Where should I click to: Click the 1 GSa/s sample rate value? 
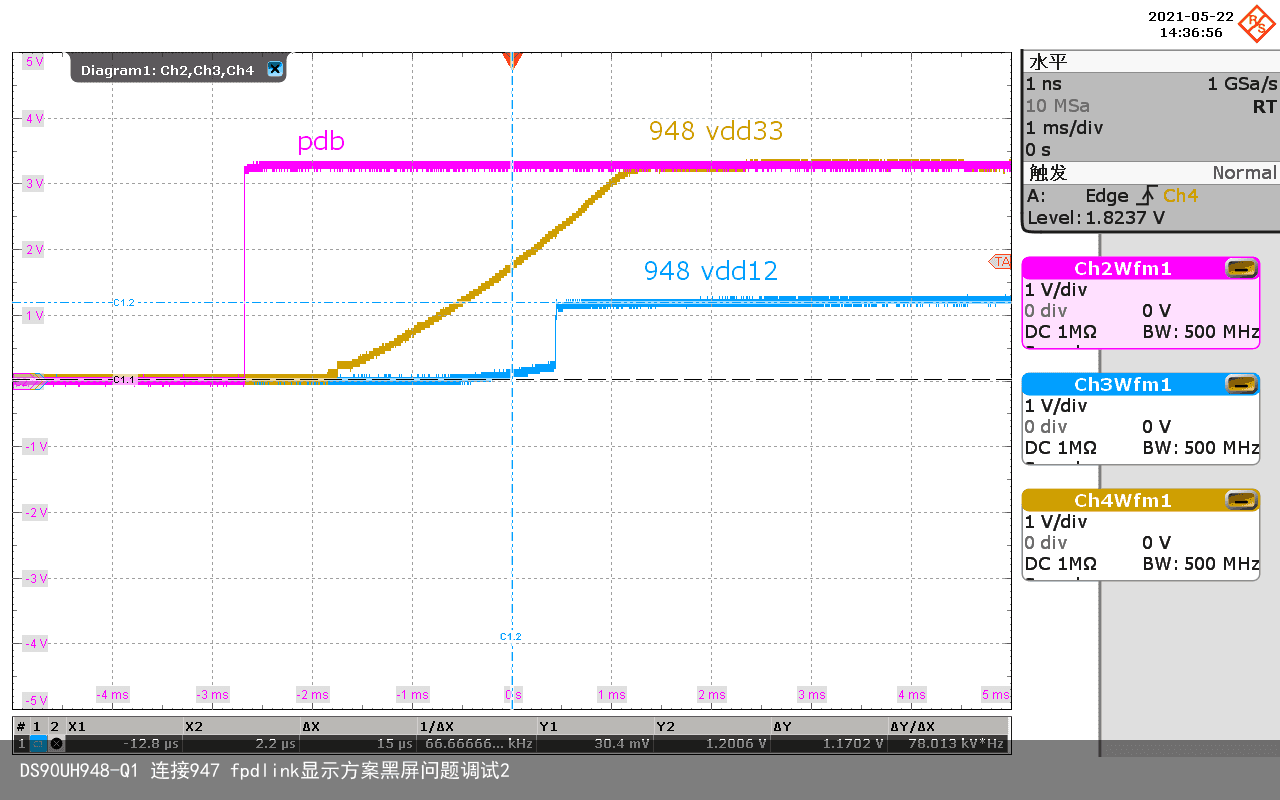(1242, 84)
